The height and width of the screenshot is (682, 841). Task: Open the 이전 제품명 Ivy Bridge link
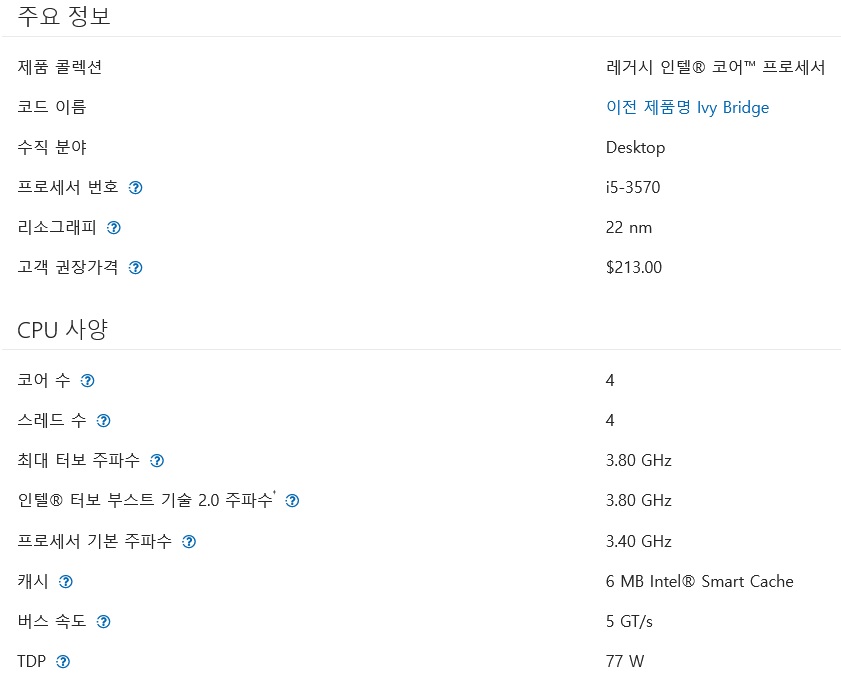tap(687, 107)
